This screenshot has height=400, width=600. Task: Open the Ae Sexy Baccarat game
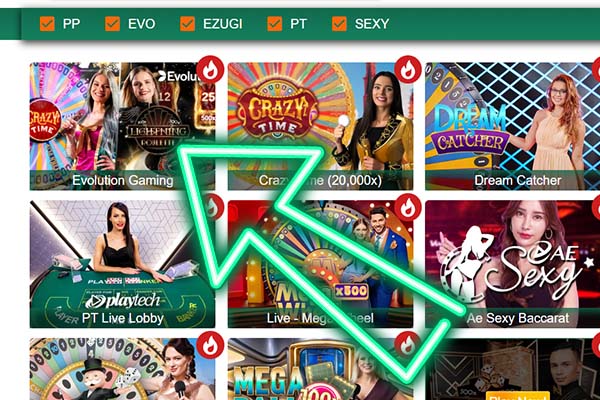(513, 264)
